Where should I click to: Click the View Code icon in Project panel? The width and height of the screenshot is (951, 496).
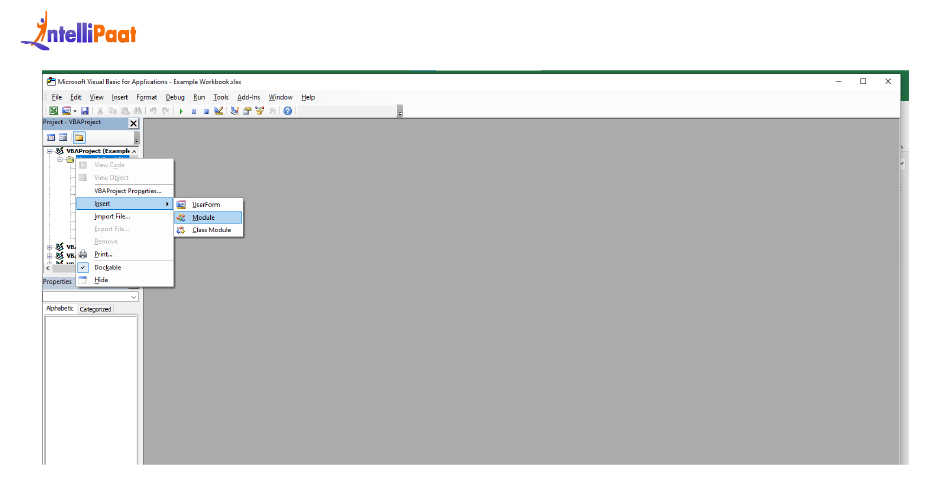51,138
